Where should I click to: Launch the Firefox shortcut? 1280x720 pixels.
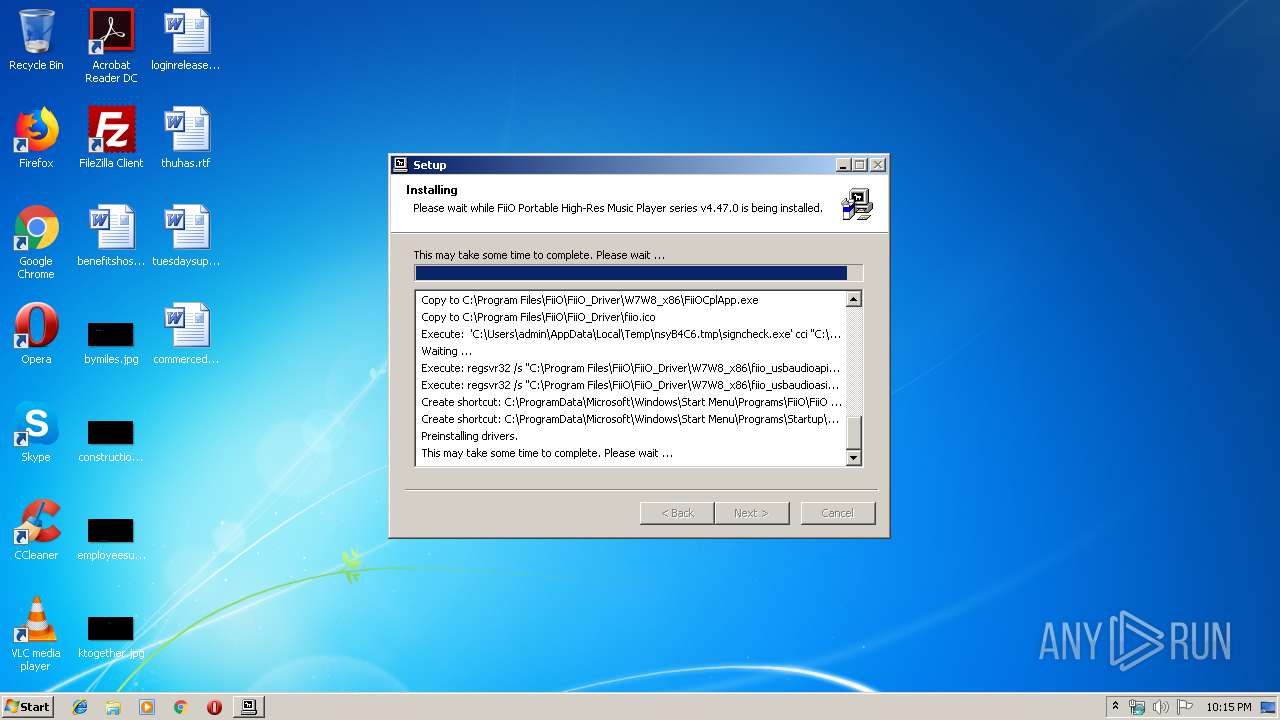pyautogui.click(x=36, y=139)
